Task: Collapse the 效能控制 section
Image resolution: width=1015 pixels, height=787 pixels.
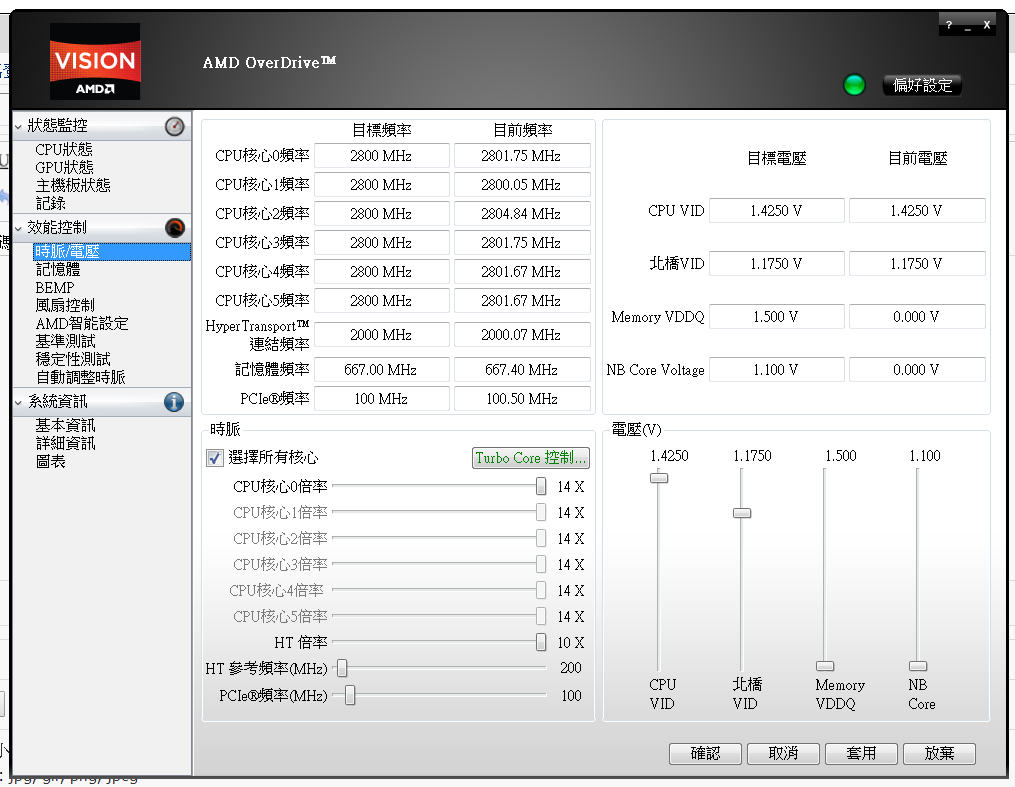Action: 18,228
